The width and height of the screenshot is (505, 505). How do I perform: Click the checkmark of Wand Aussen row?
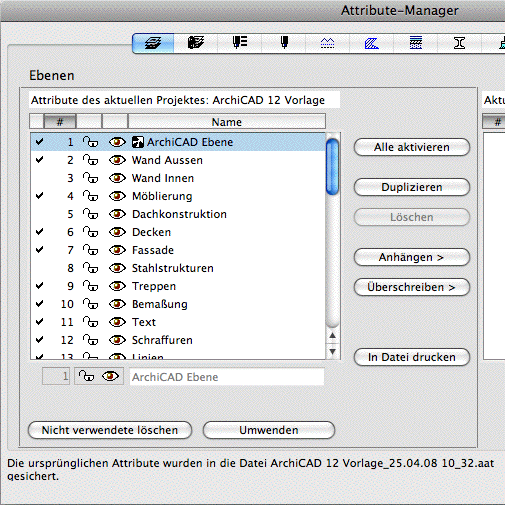click(39, 160)
